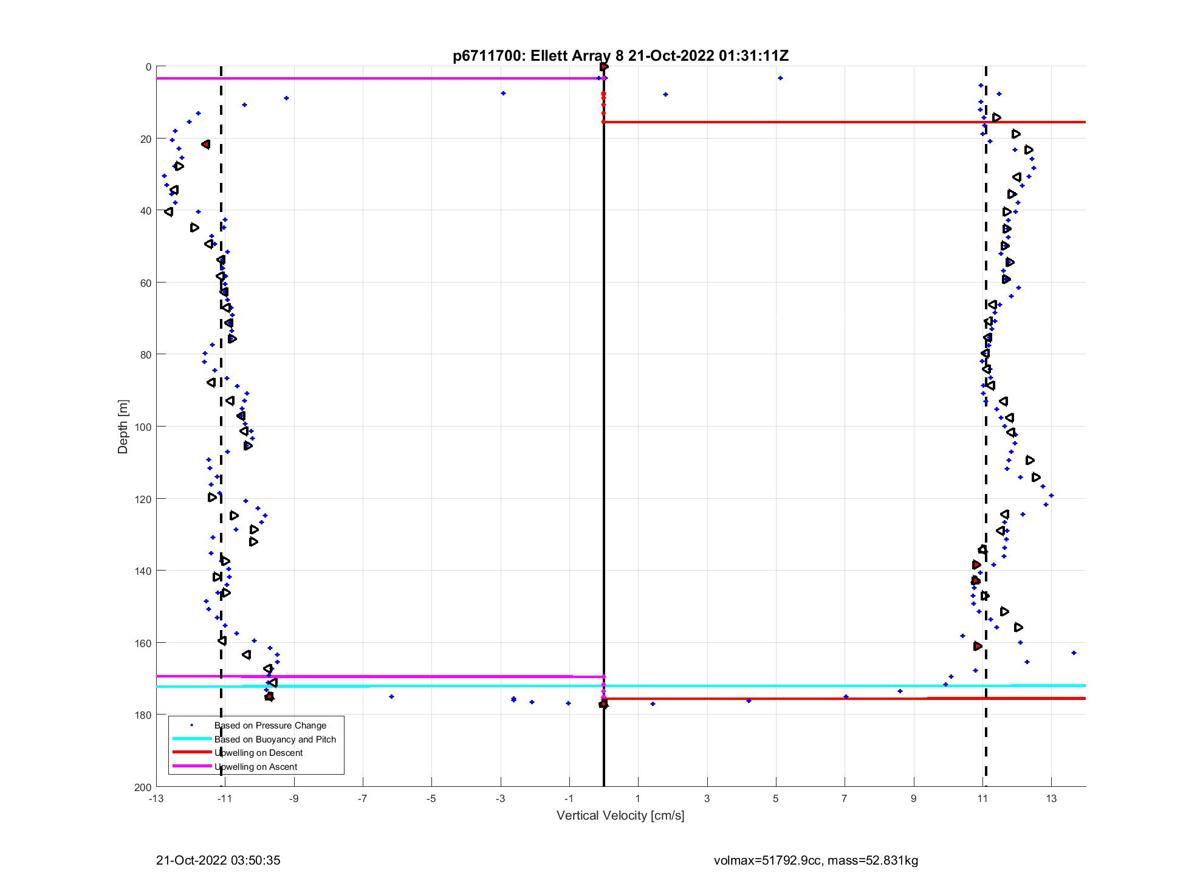Click y-axis depth tick label 140

pos(142,571)
